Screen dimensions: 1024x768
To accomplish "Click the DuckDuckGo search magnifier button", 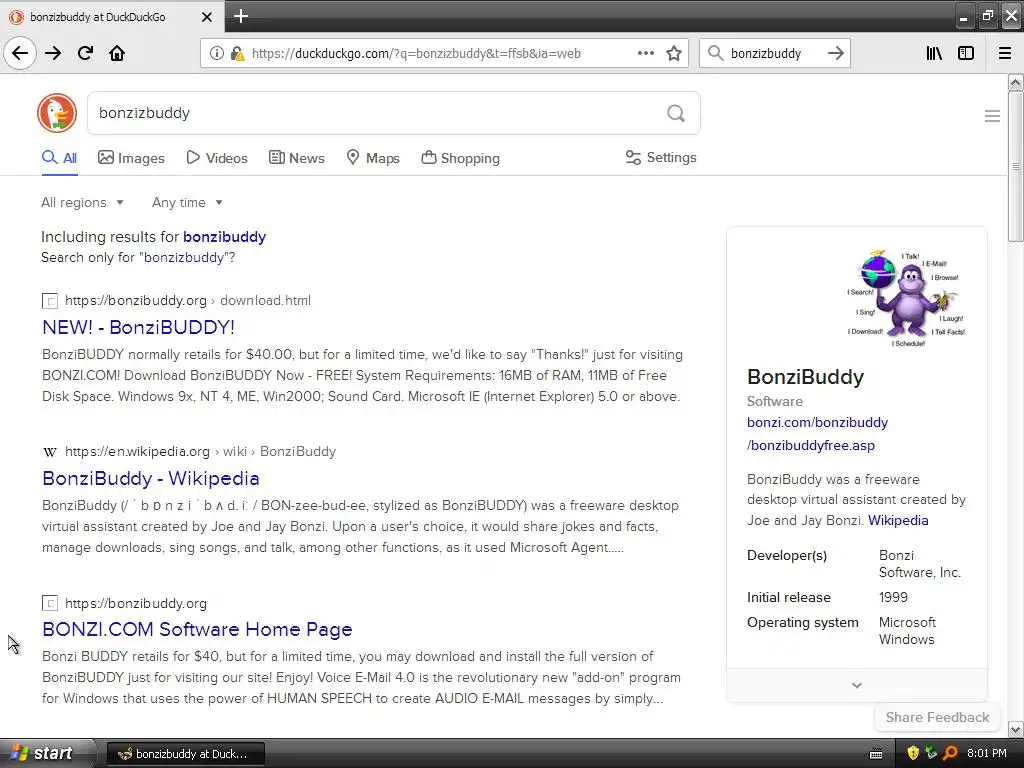I will (x=676, y=114).
